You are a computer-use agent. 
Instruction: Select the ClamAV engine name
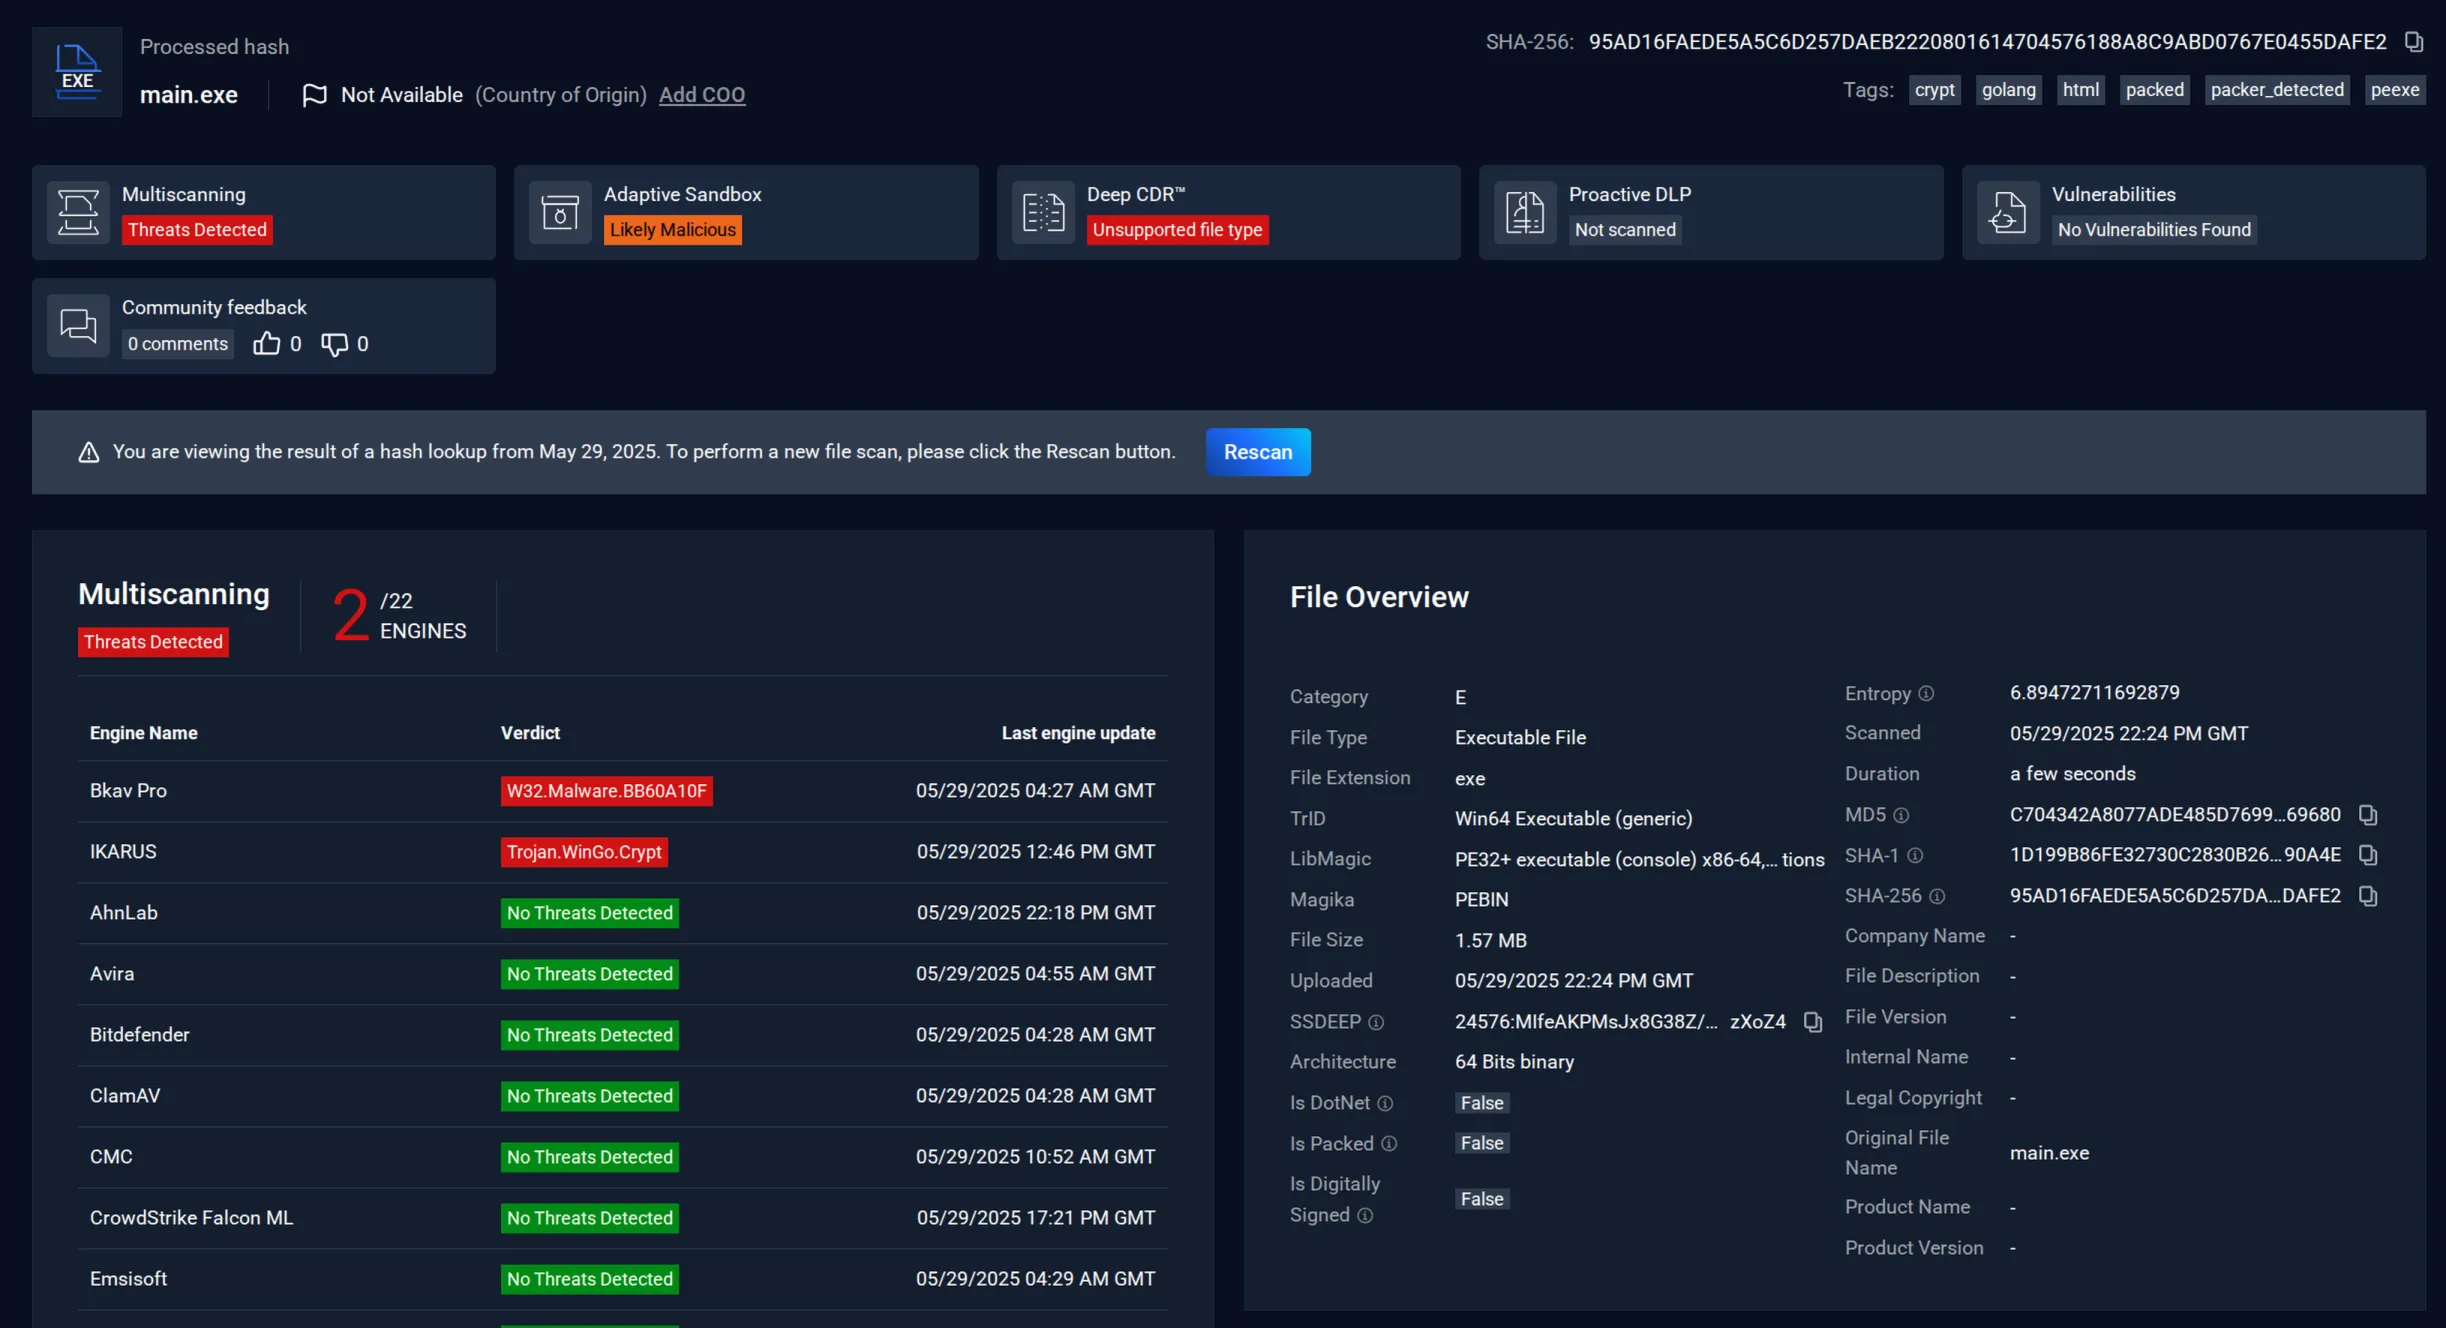[x=125, y=1096]
